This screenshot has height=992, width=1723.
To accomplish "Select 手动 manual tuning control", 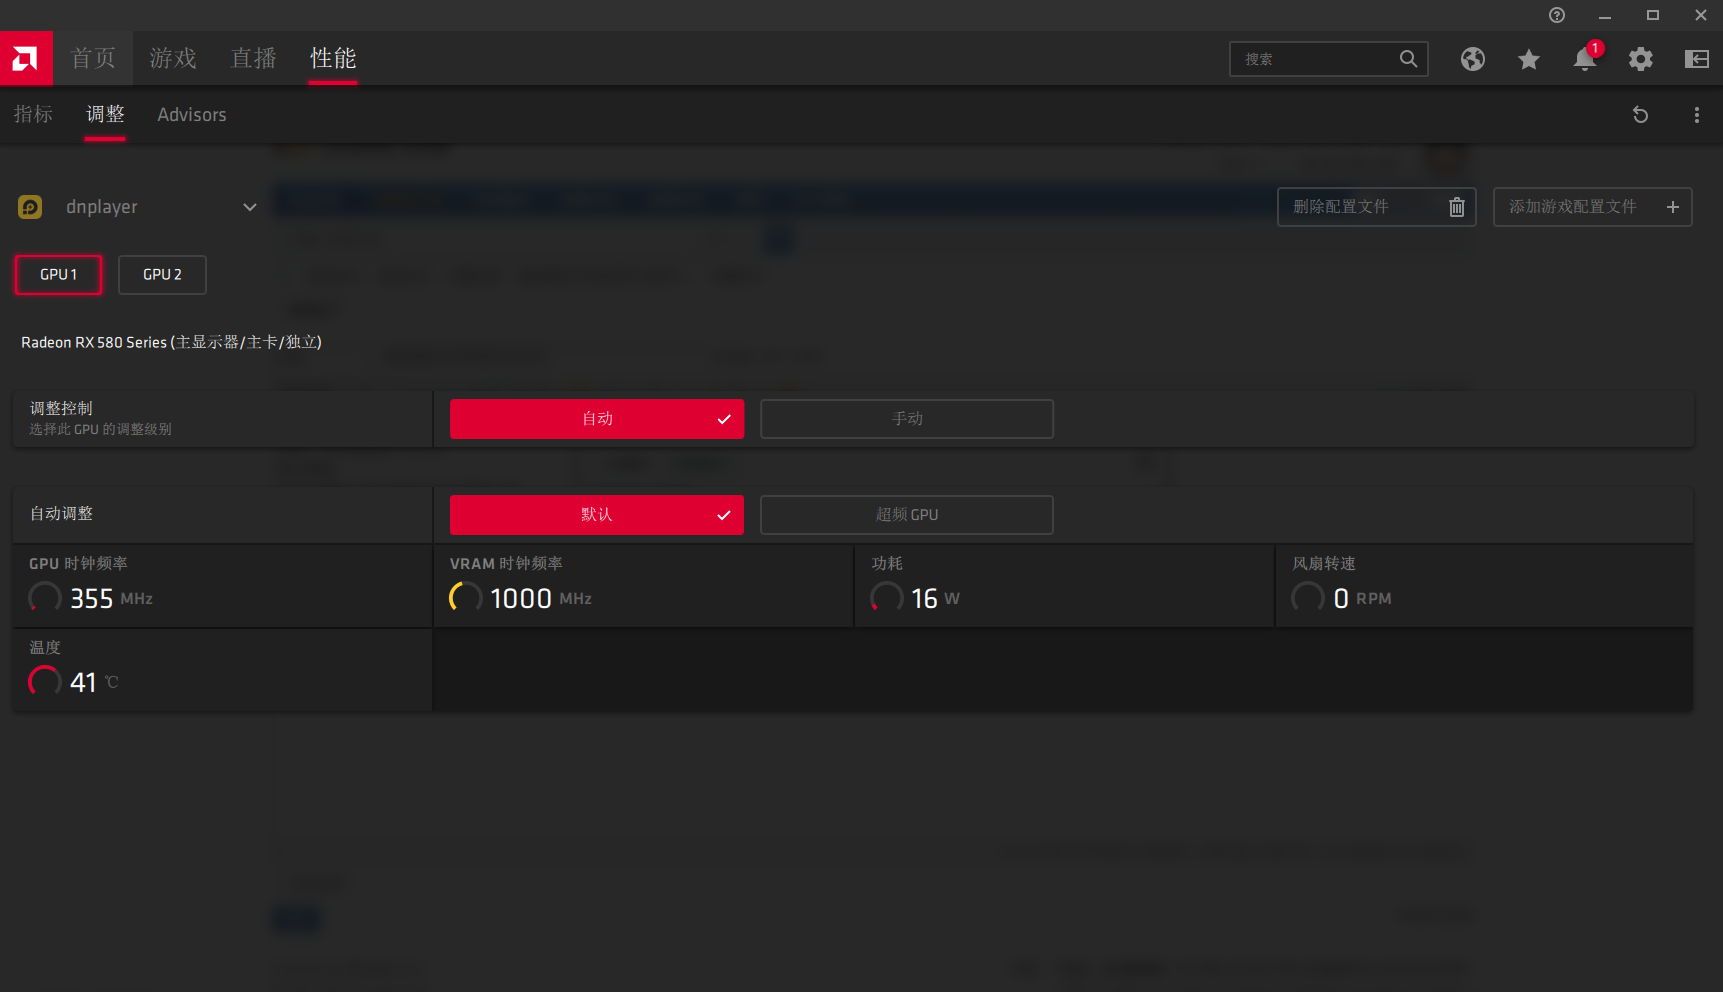I will coord(906,419).
